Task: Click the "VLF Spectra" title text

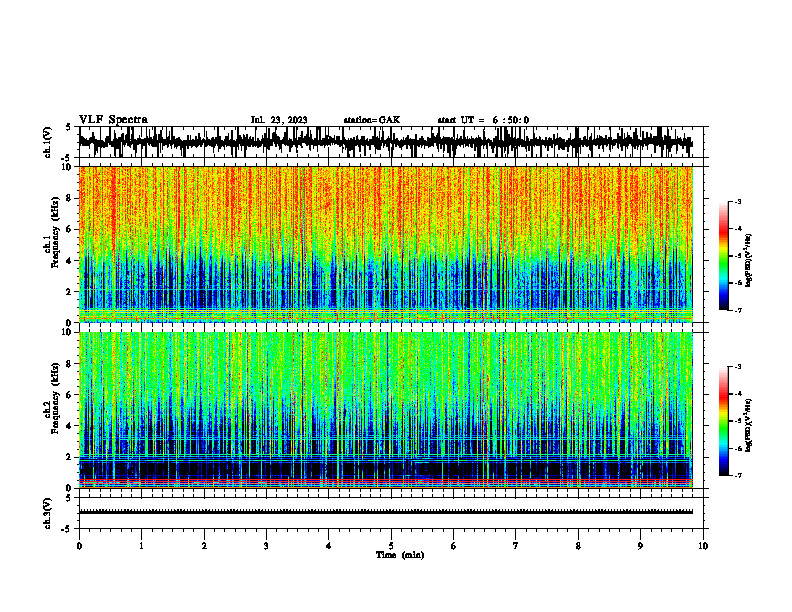Action: click(113, 120)
